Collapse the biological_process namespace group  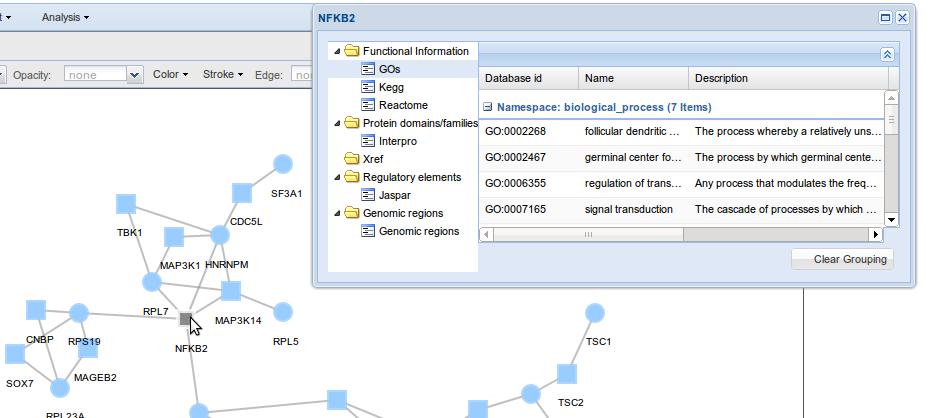tap(487, 106)
